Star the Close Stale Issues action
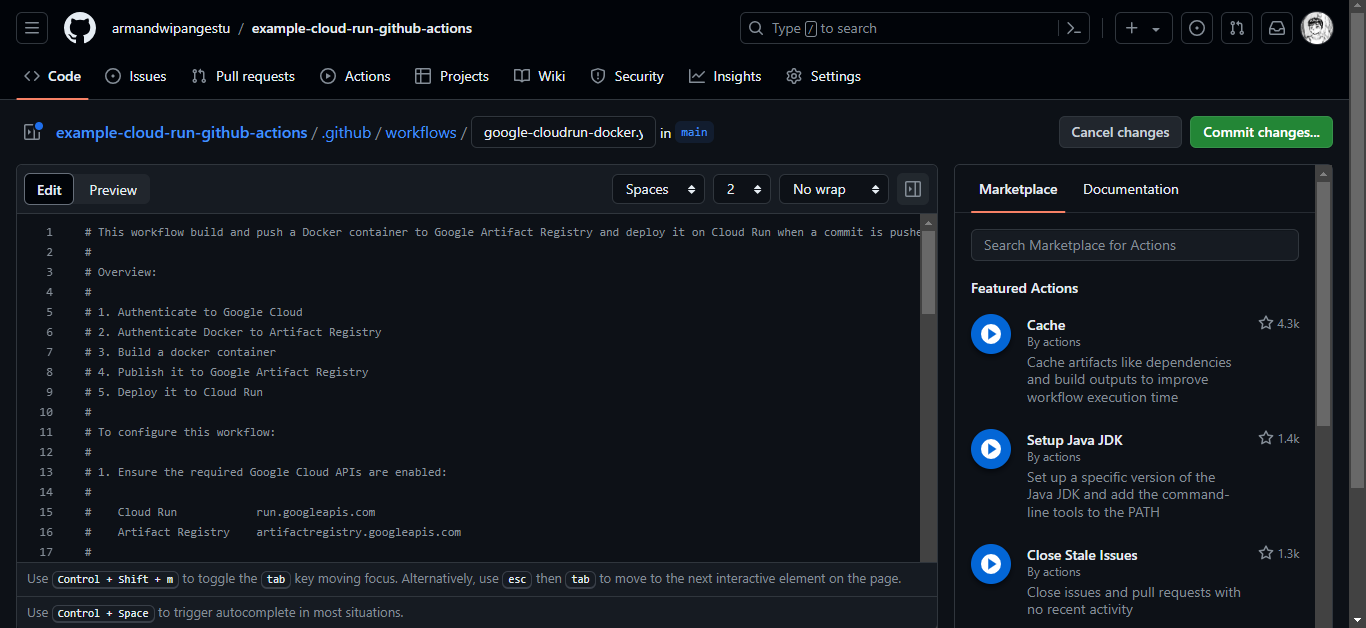Image resolution: width=1366 pixels, height=628 pixels. pyautogui.click(x=1266, y=553)
